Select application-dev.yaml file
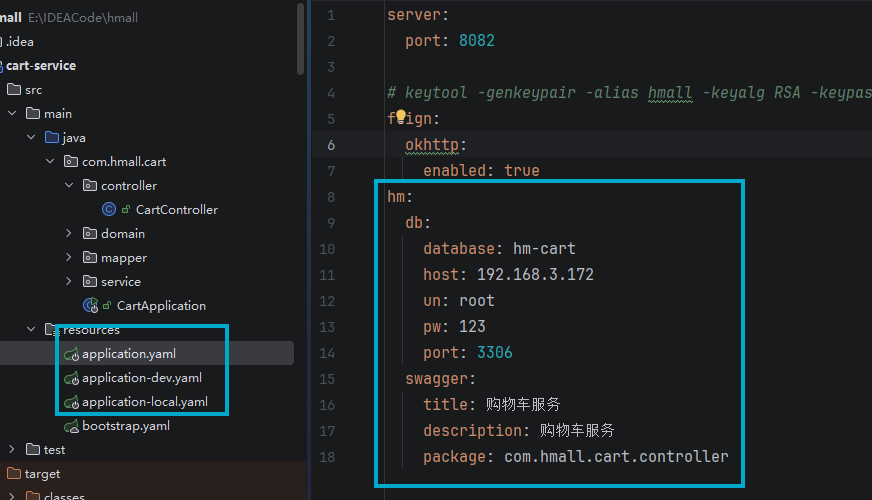The image size is (872, 500). pyautogui.click(x=142, y=378)
